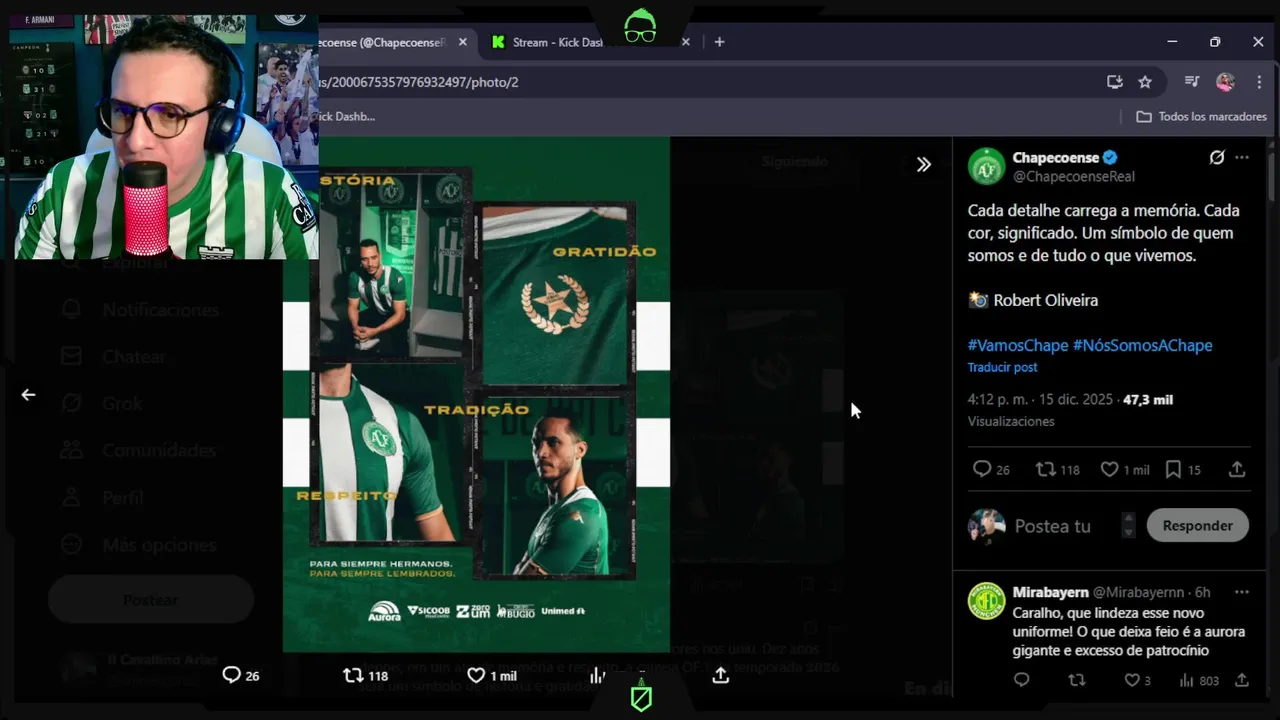Open the tweet's more options menu

pyautogui.click(x=1242, y=158)
